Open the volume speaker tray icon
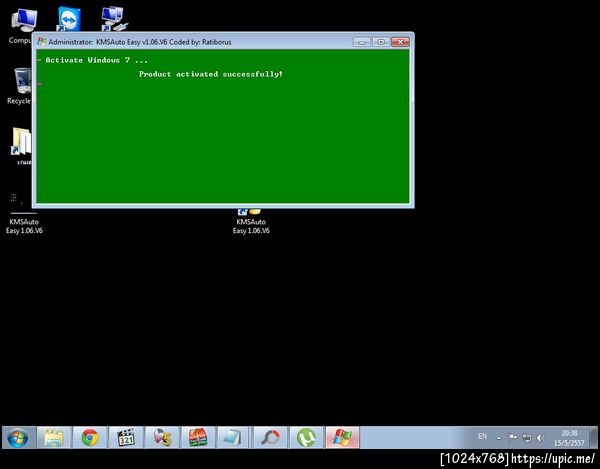The image size is (600, 469). click(x=540, y=438)
